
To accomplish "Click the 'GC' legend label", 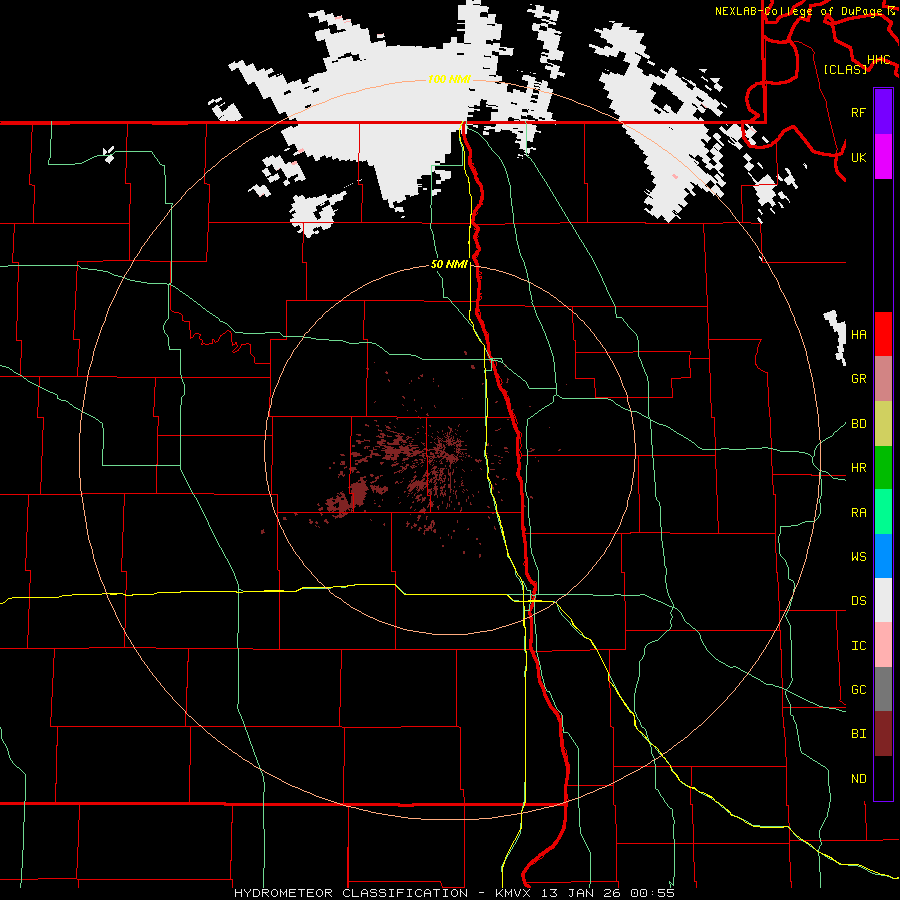I will 859,690.
